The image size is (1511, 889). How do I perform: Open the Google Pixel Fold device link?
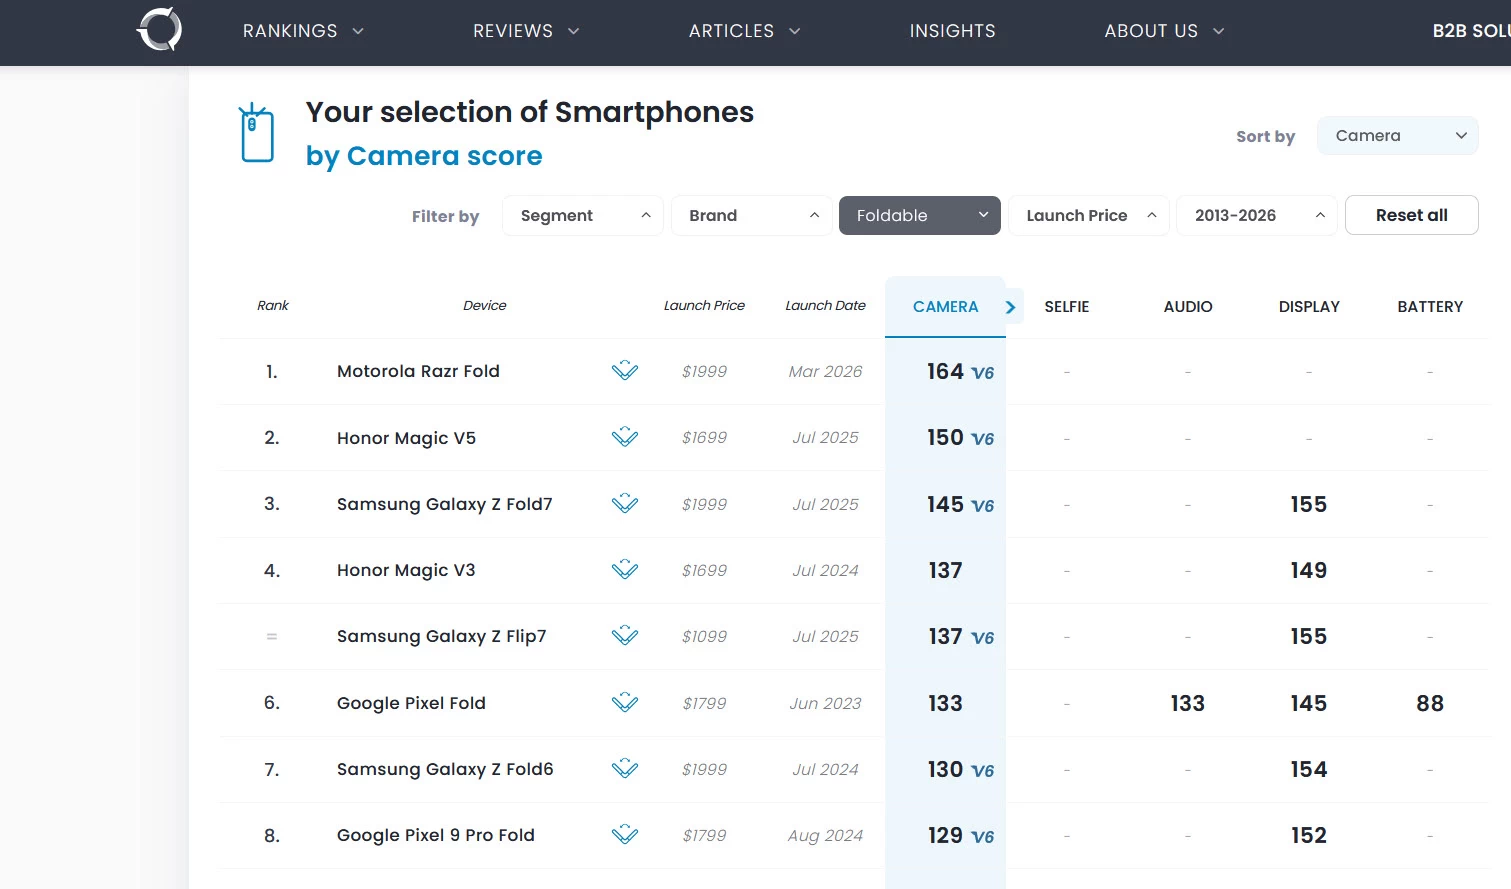click(411, 703)
